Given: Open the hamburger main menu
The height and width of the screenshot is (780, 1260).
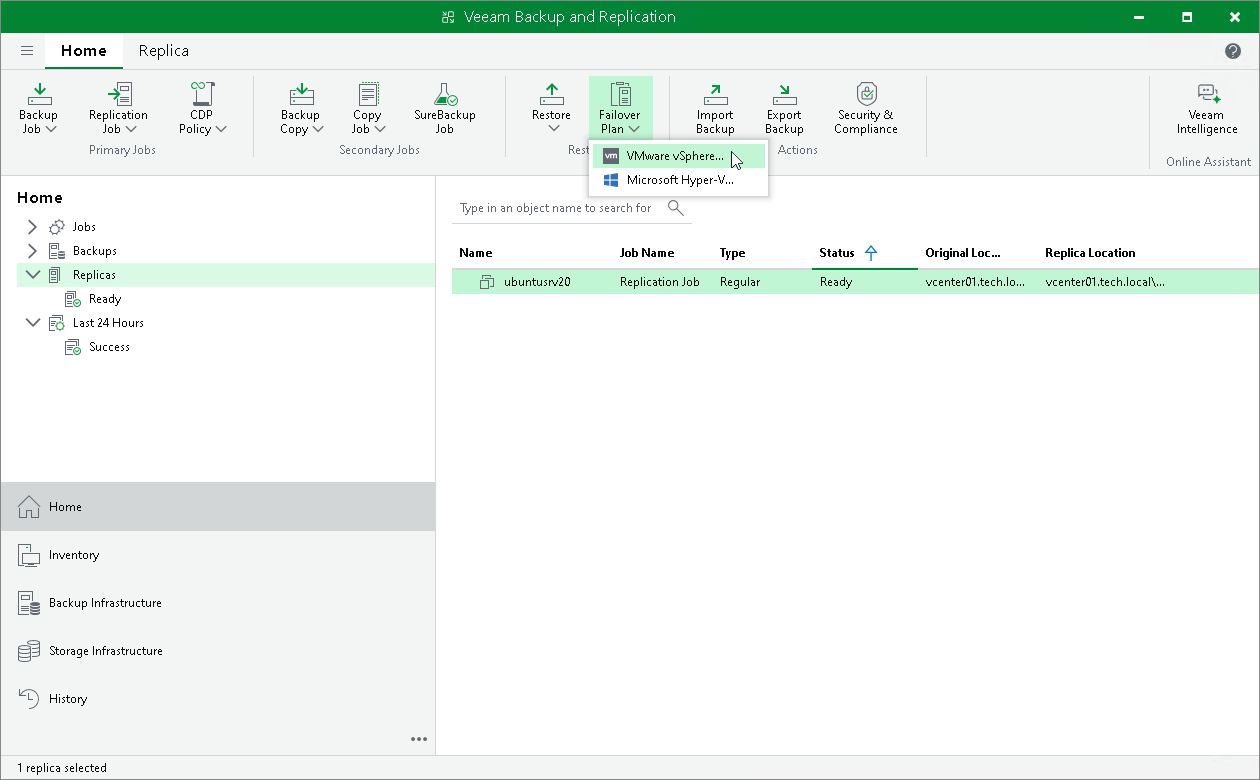Looking at the screenshot, I should [27, 51].
